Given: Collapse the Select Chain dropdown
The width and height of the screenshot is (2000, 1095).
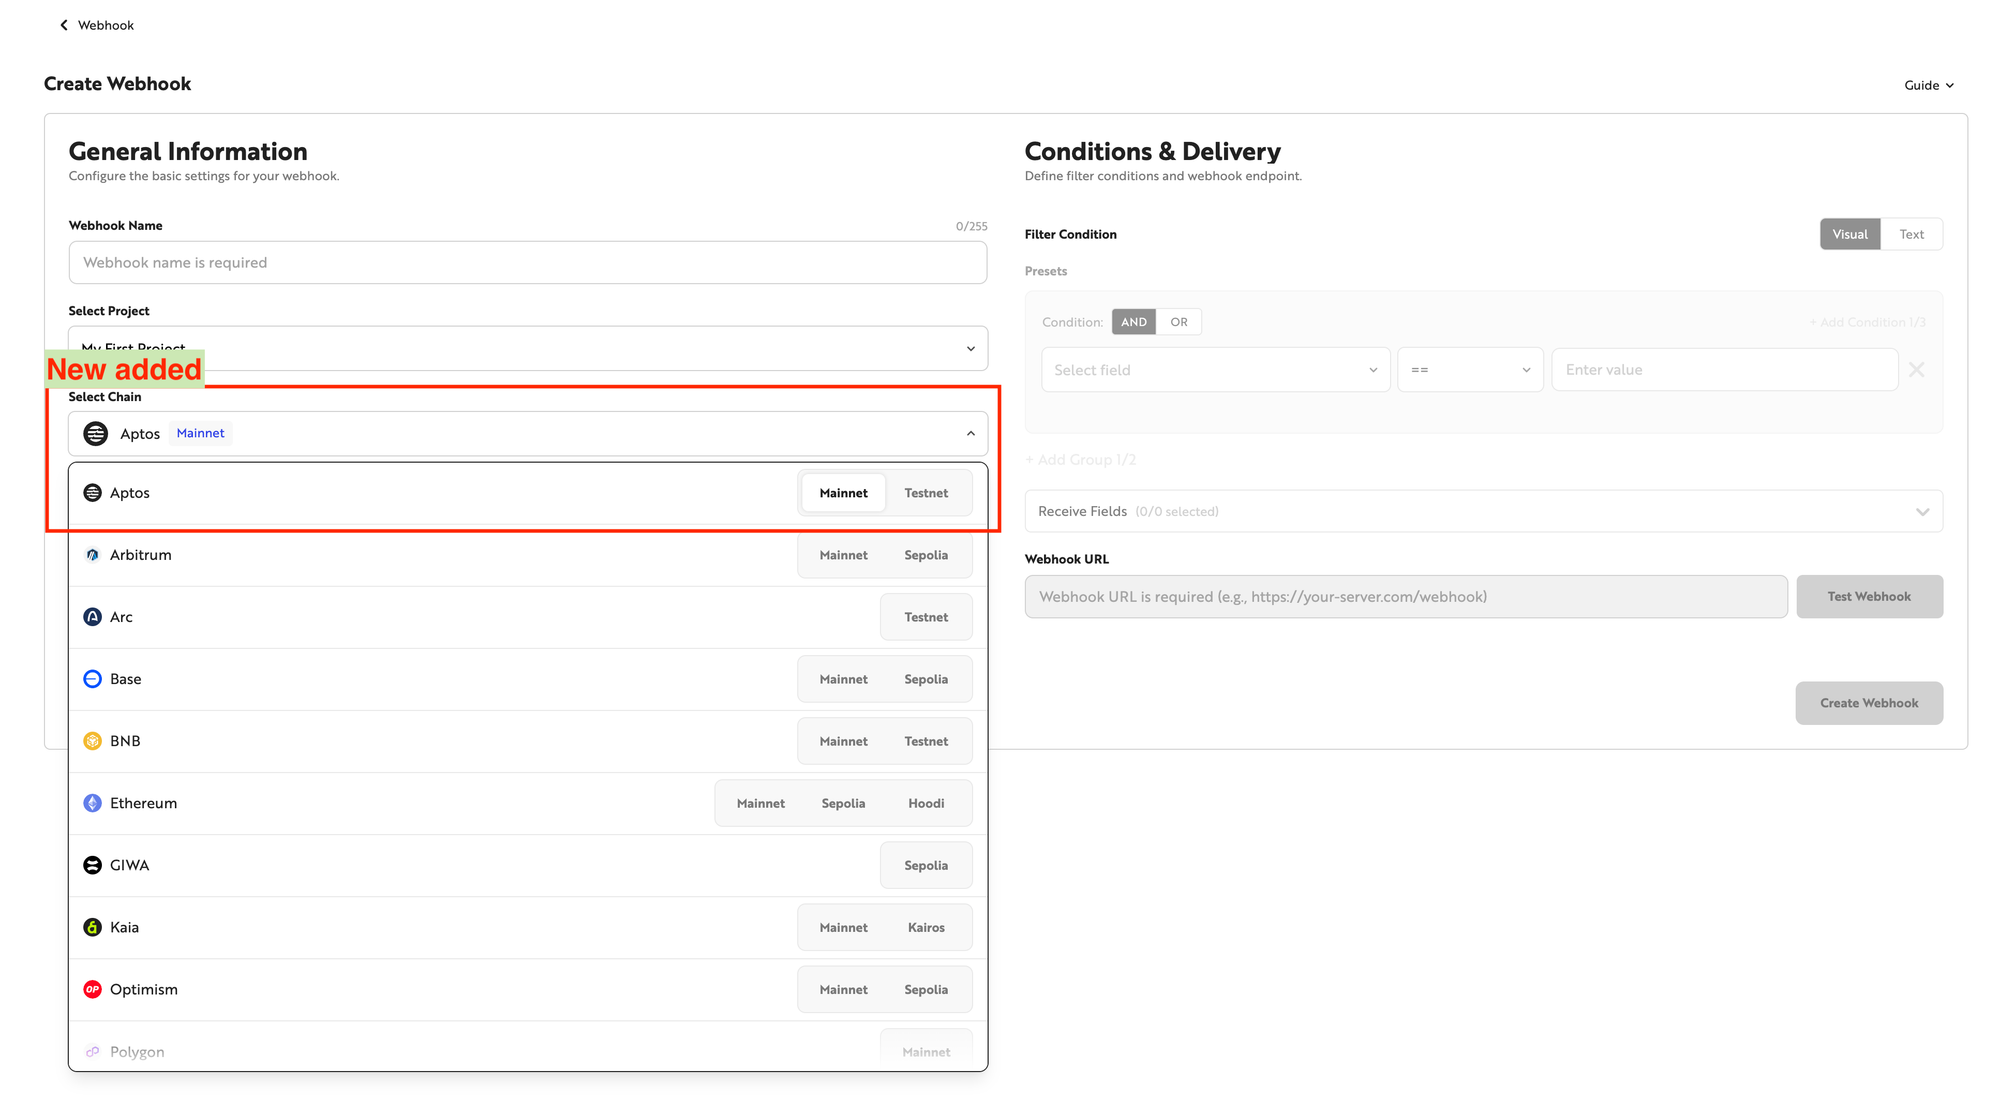Looking at the screenshot, I should coord(970,434).
